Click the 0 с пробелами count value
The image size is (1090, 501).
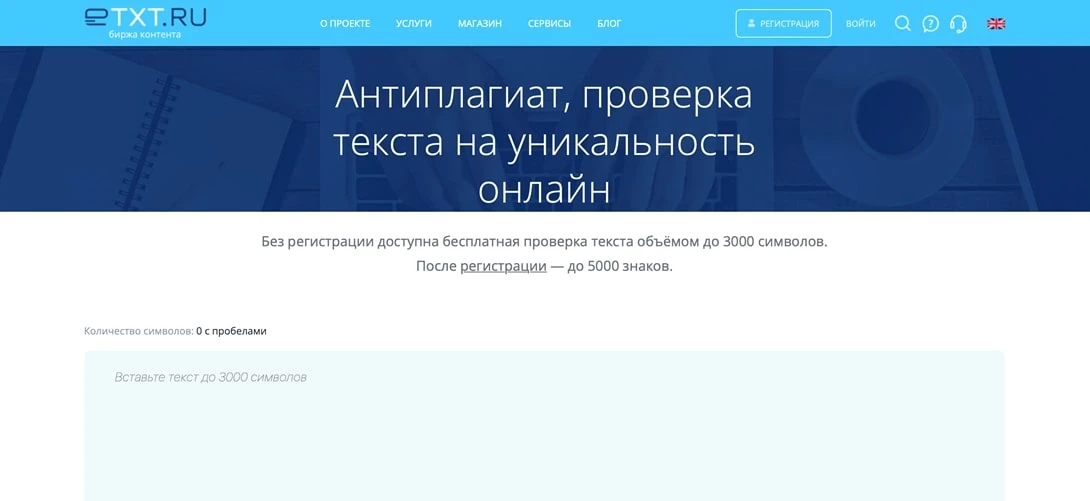pos(231,331)
